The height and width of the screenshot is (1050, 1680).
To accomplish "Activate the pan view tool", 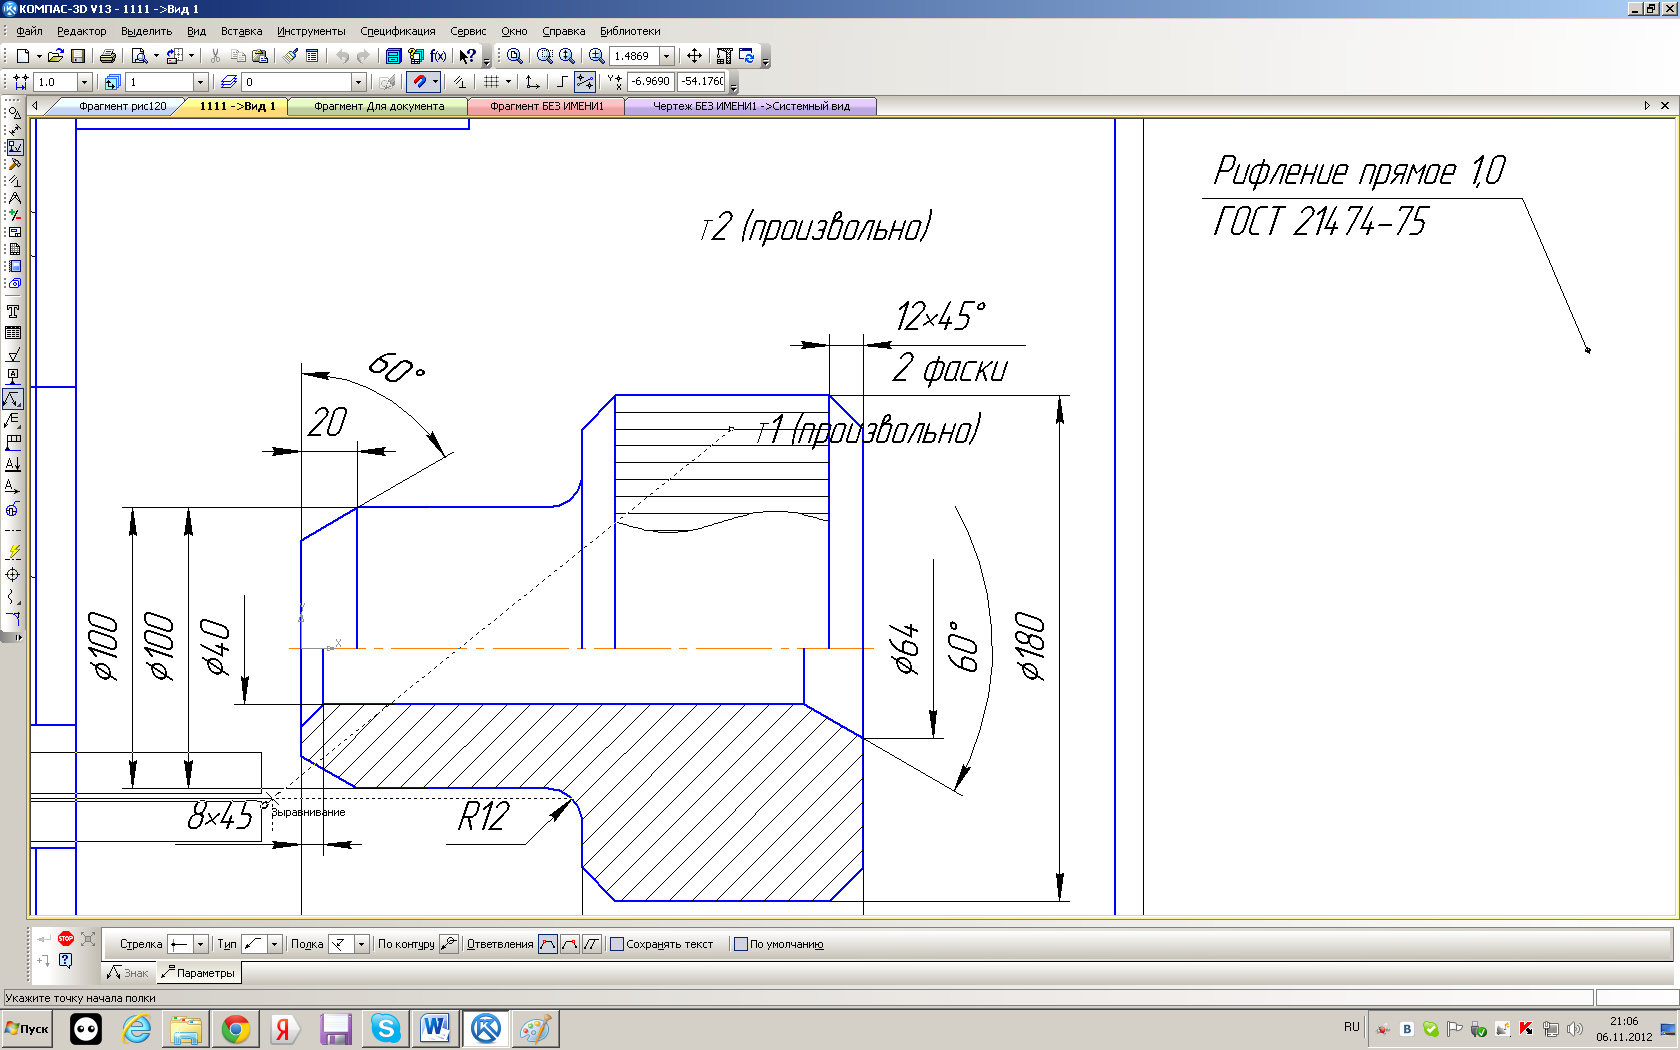I will click(x=694, y=56).
